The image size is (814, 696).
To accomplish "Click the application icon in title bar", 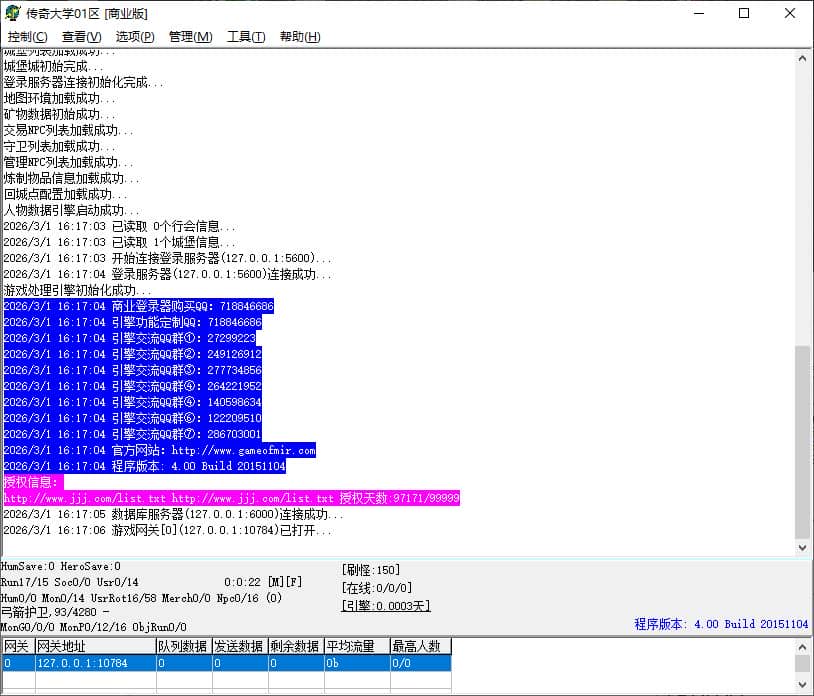I will click(x=12, y=13).
